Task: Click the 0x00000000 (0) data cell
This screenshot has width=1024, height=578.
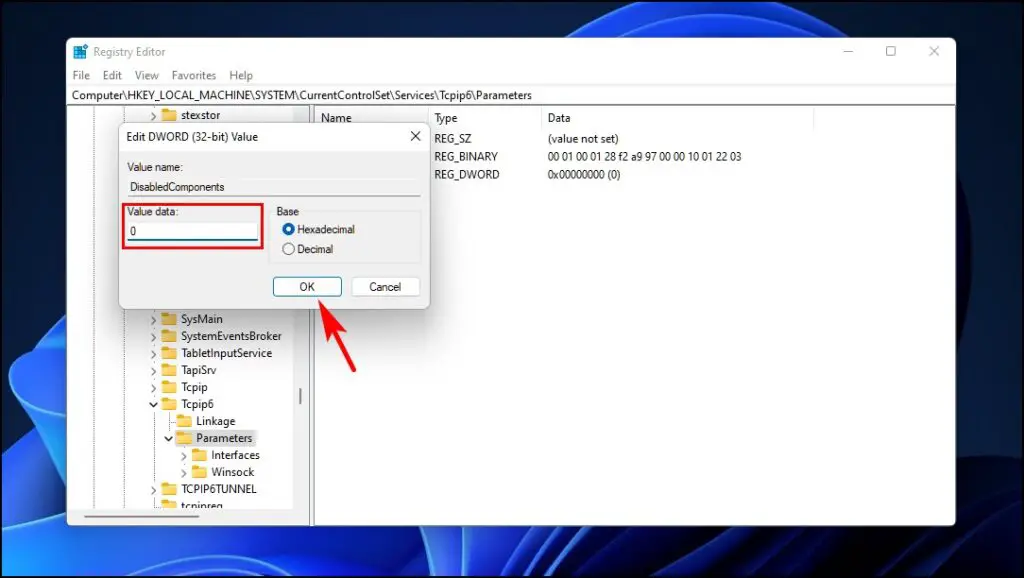Action: point(584,174)
